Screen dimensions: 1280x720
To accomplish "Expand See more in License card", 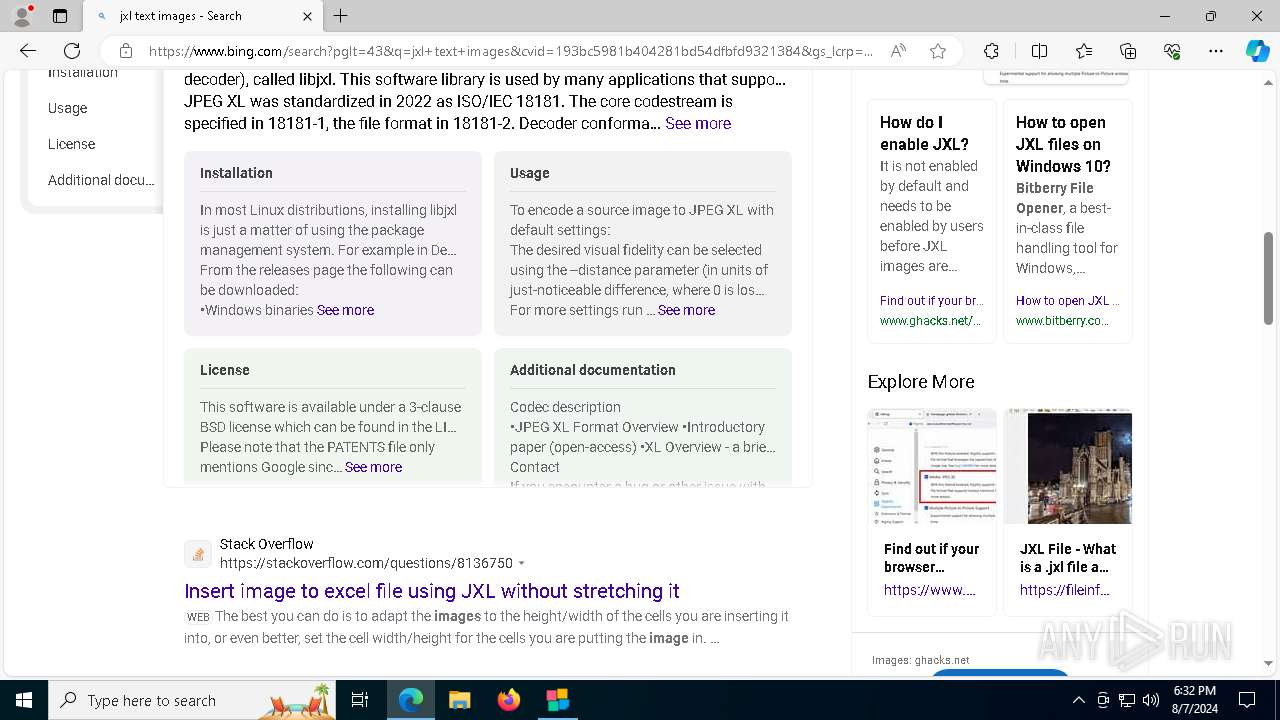I will coord(373,467).
